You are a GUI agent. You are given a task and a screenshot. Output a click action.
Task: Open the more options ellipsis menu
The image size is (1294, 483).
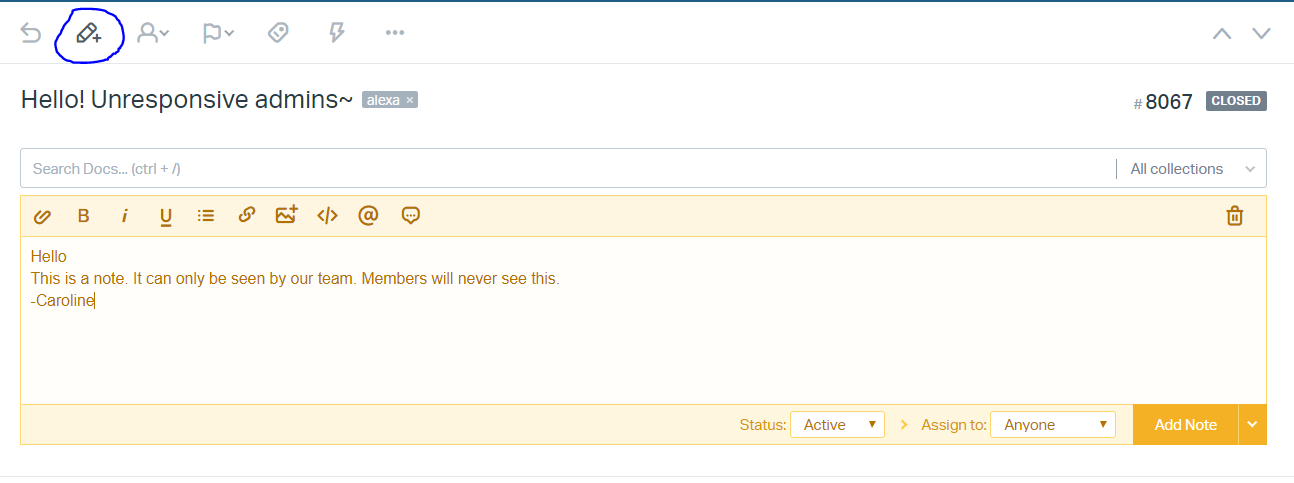(x=395, y=34)
